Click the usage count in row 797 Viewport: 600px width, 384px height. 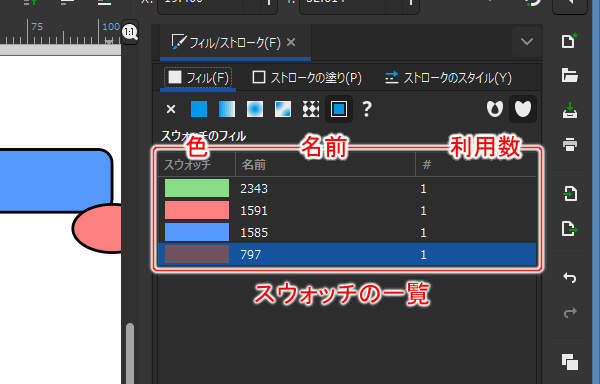[x=423, y=255]
